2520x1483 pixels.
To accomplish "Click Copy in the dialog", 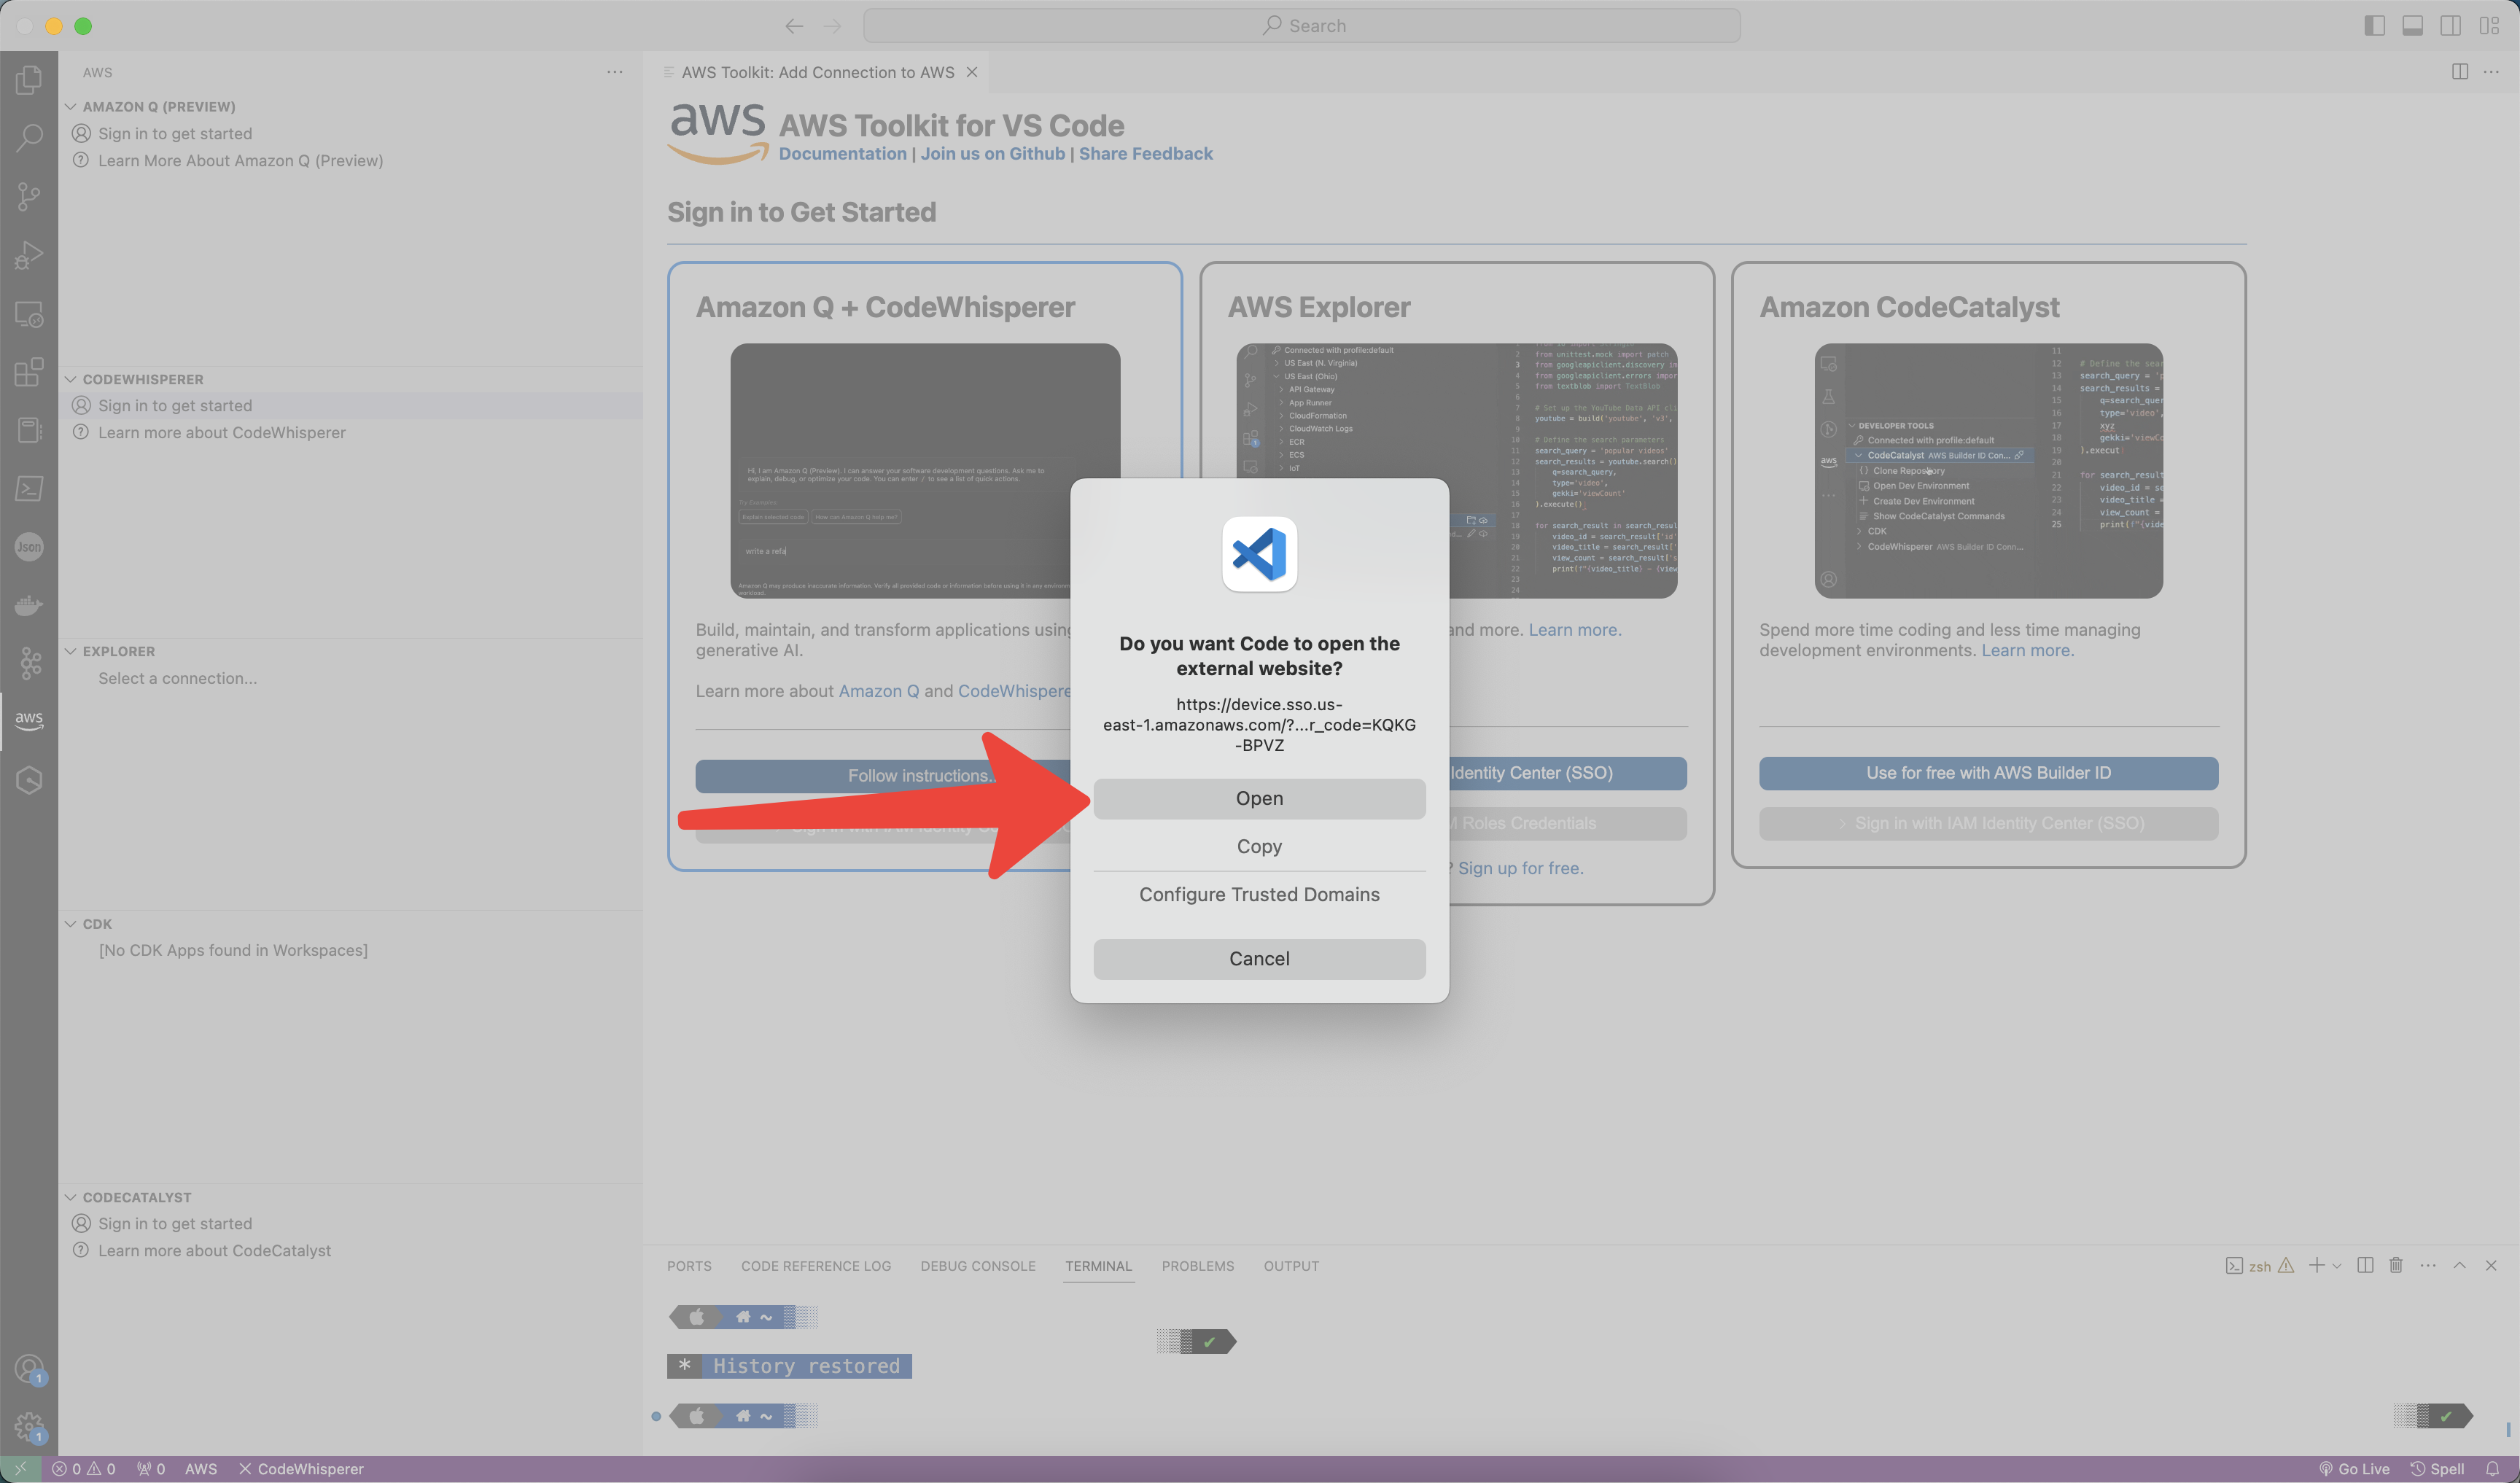I will pyautogui.click(x=1259, y=846).
